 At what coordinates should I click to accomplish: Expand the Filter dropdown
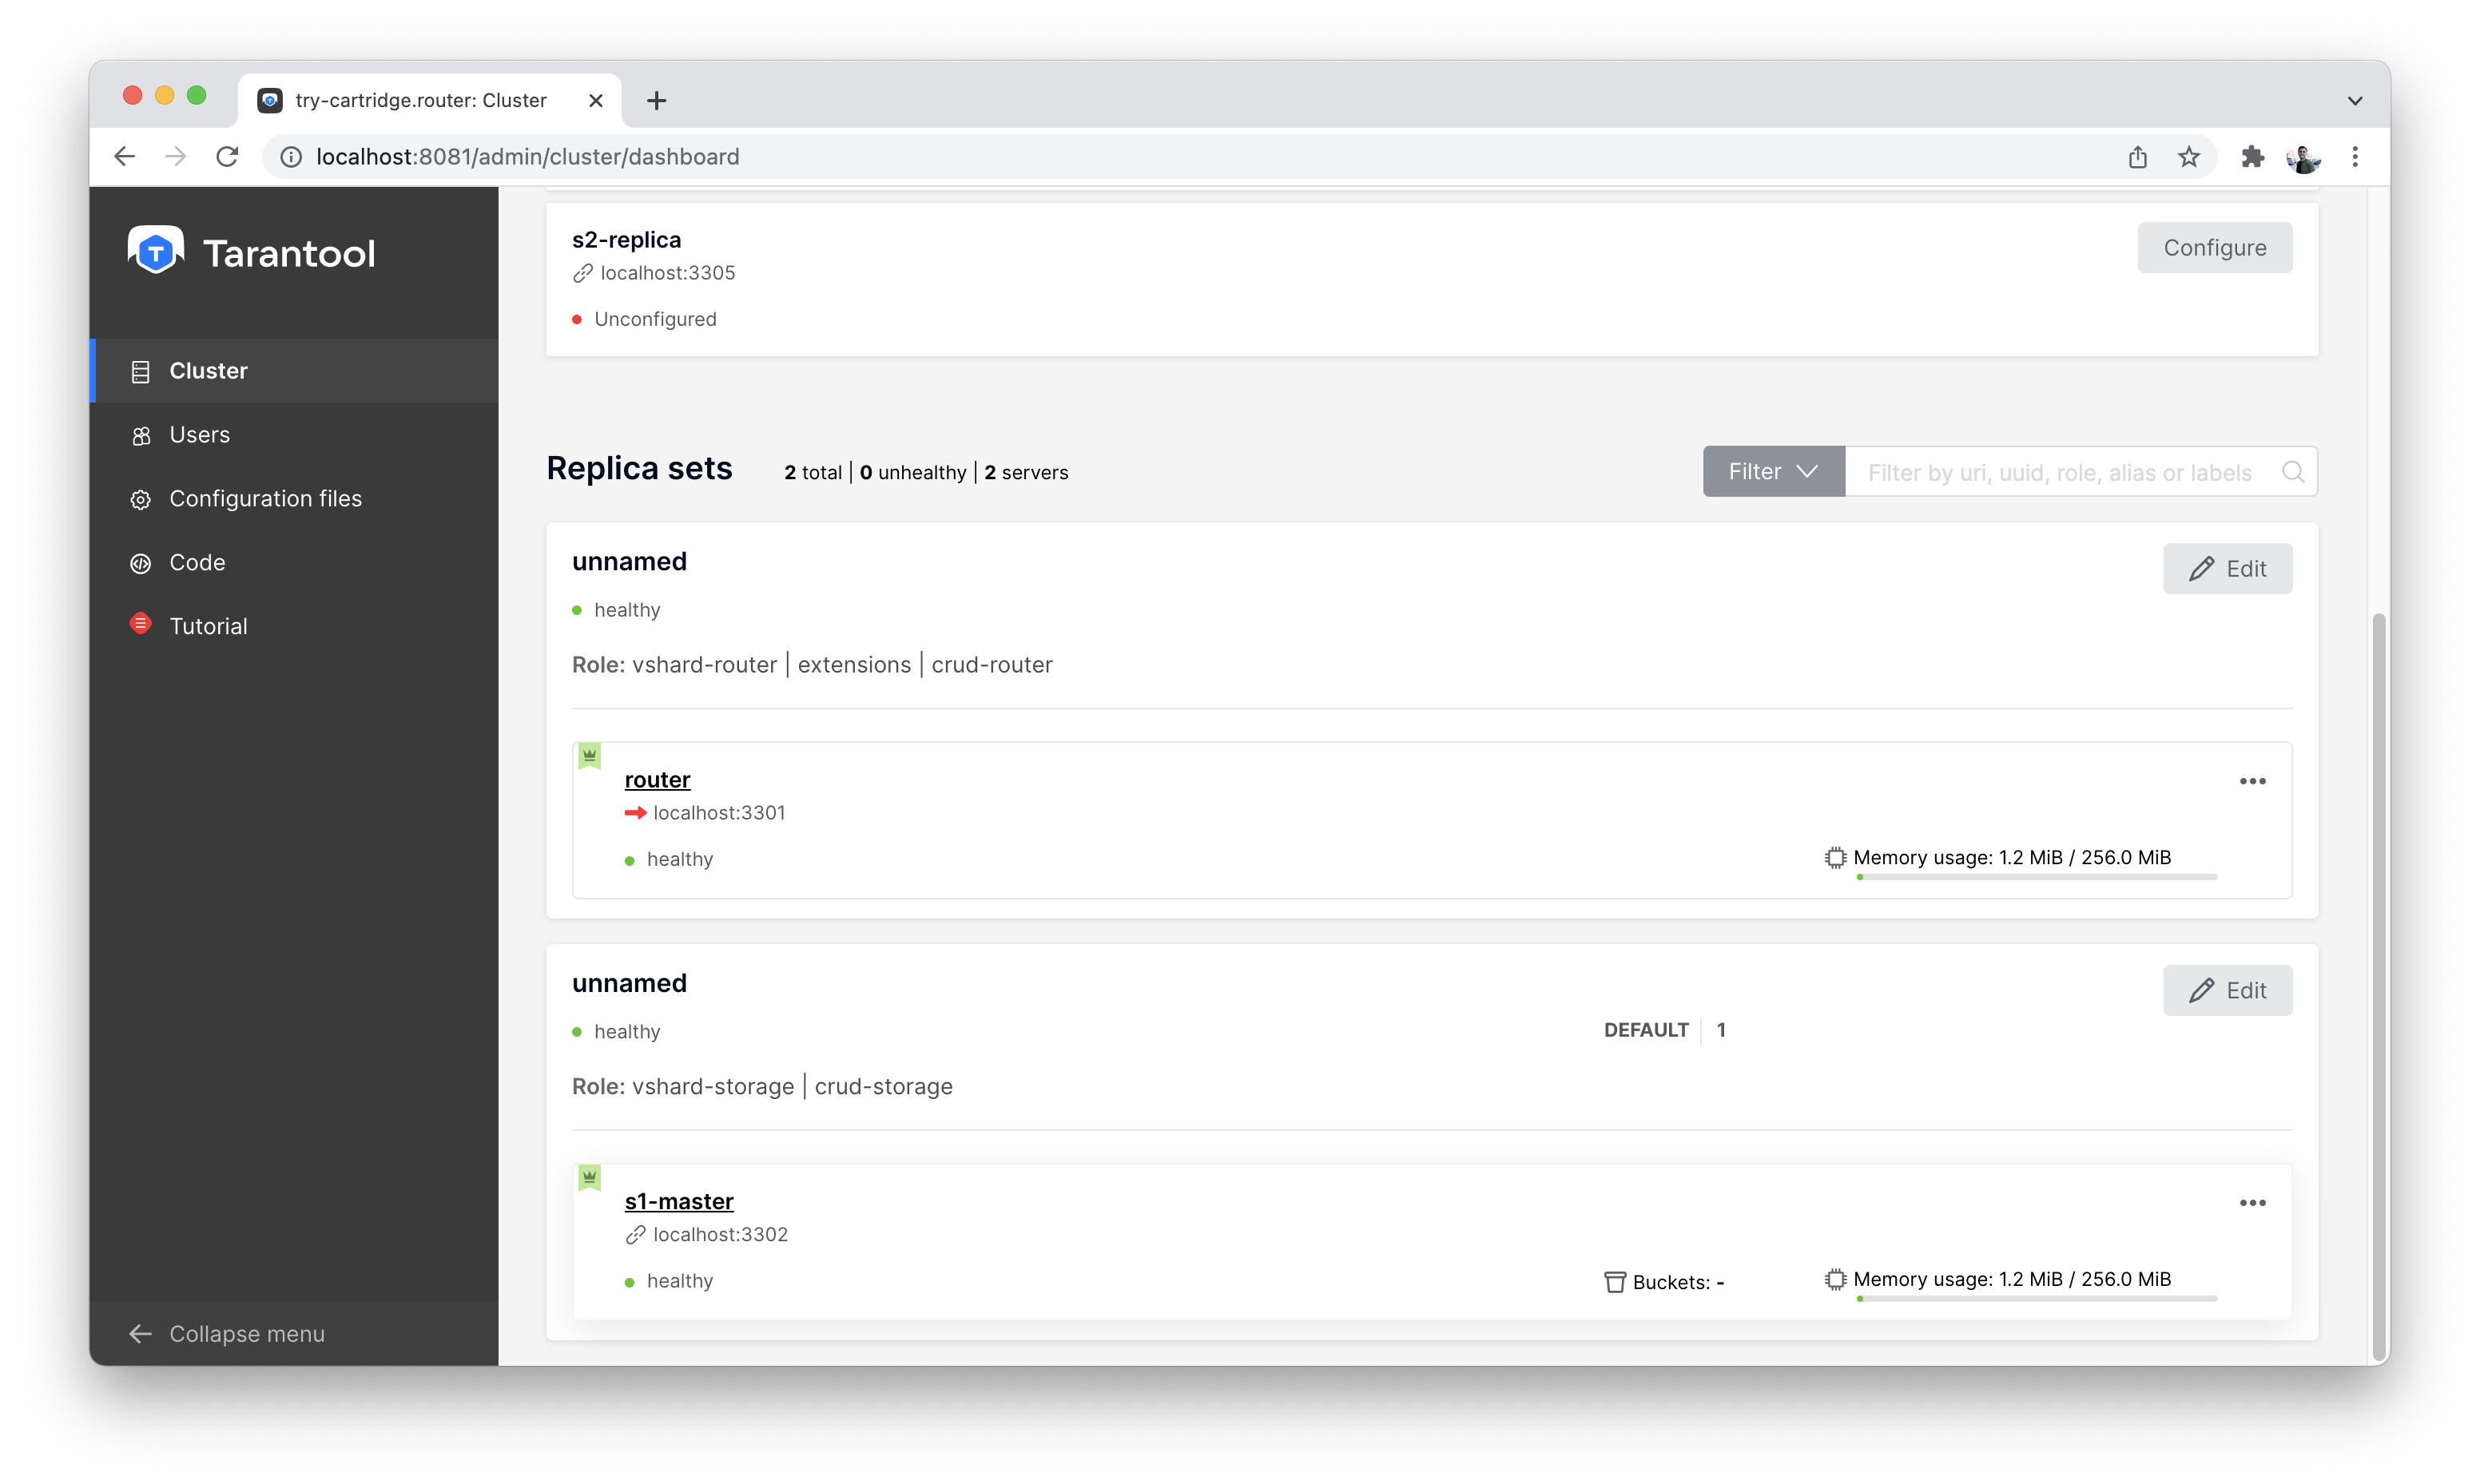coord(1773,472)
